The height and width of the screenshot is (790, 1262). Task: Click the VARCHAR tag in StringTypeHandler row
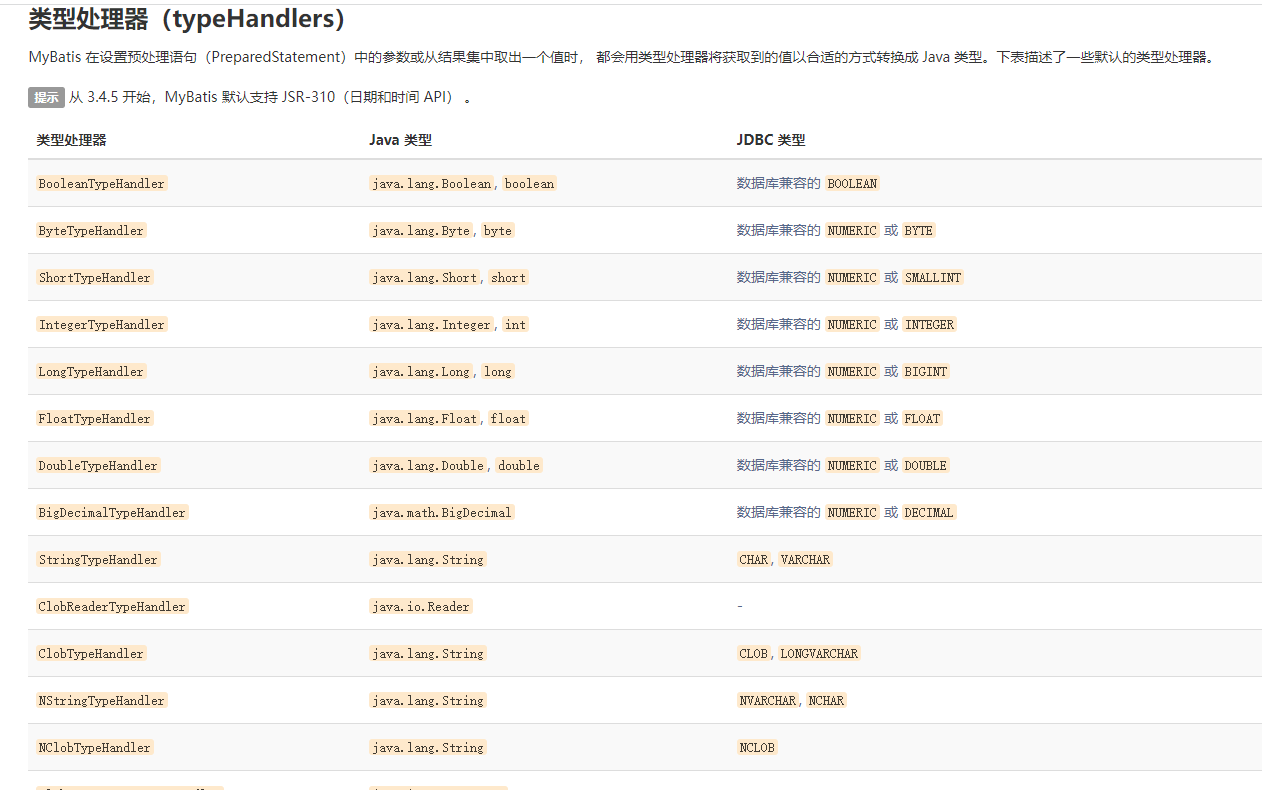point(806,559)
